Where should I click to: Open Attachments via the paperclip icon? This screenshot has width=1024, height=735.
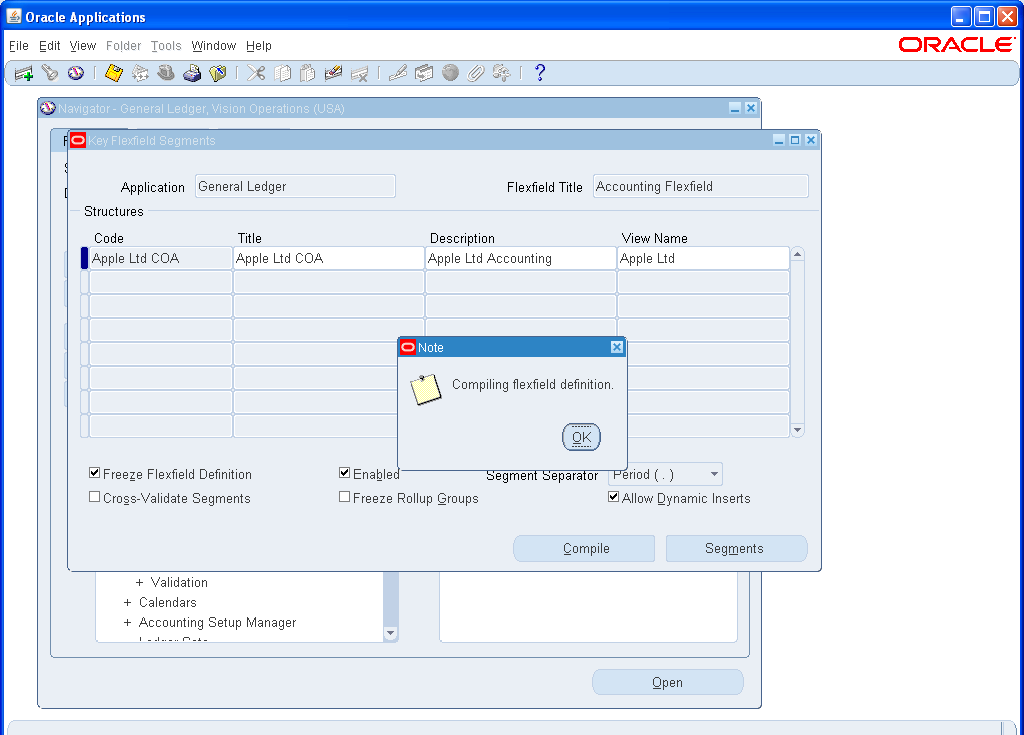(476, 72)
